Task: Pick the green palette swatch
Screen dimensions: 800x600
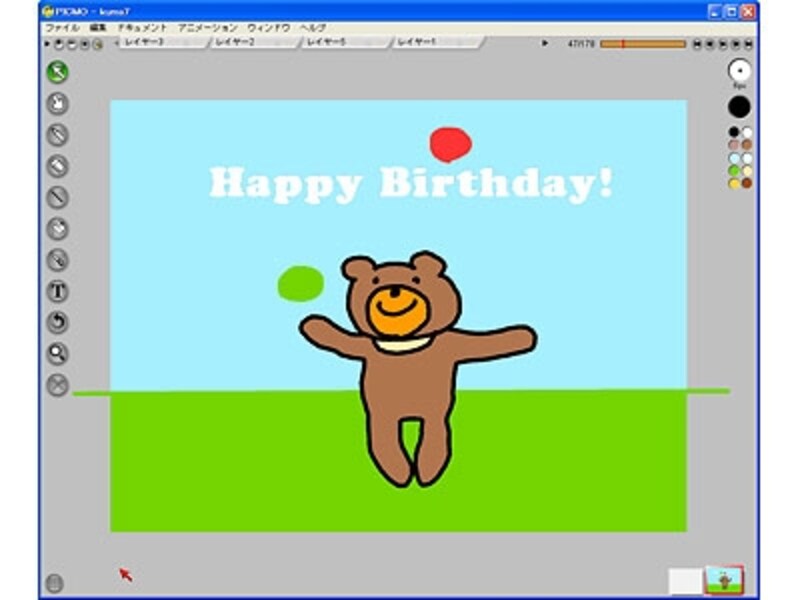Action: click(734, 171)
